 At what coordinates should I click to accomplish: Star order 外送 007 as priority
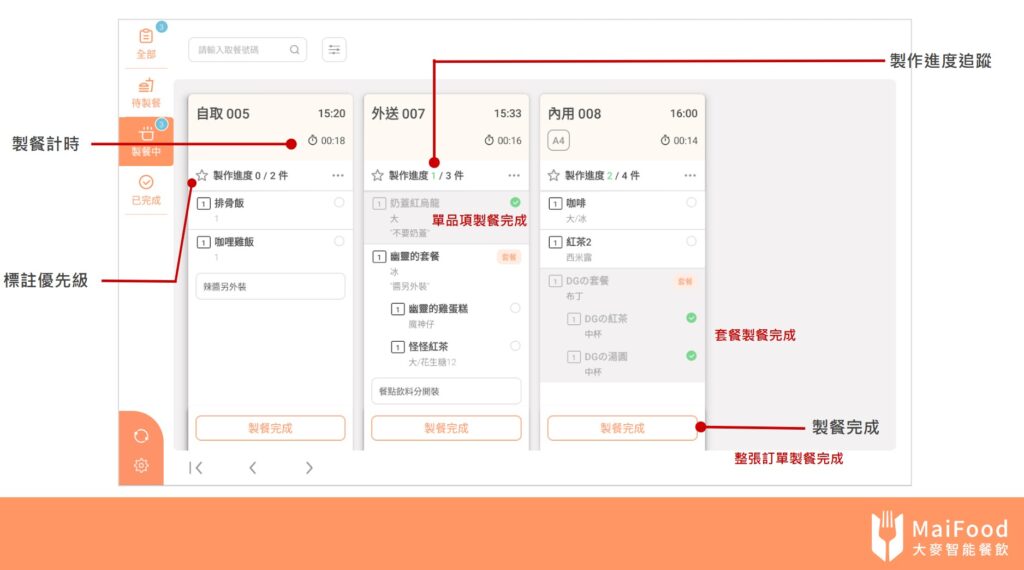377,175
